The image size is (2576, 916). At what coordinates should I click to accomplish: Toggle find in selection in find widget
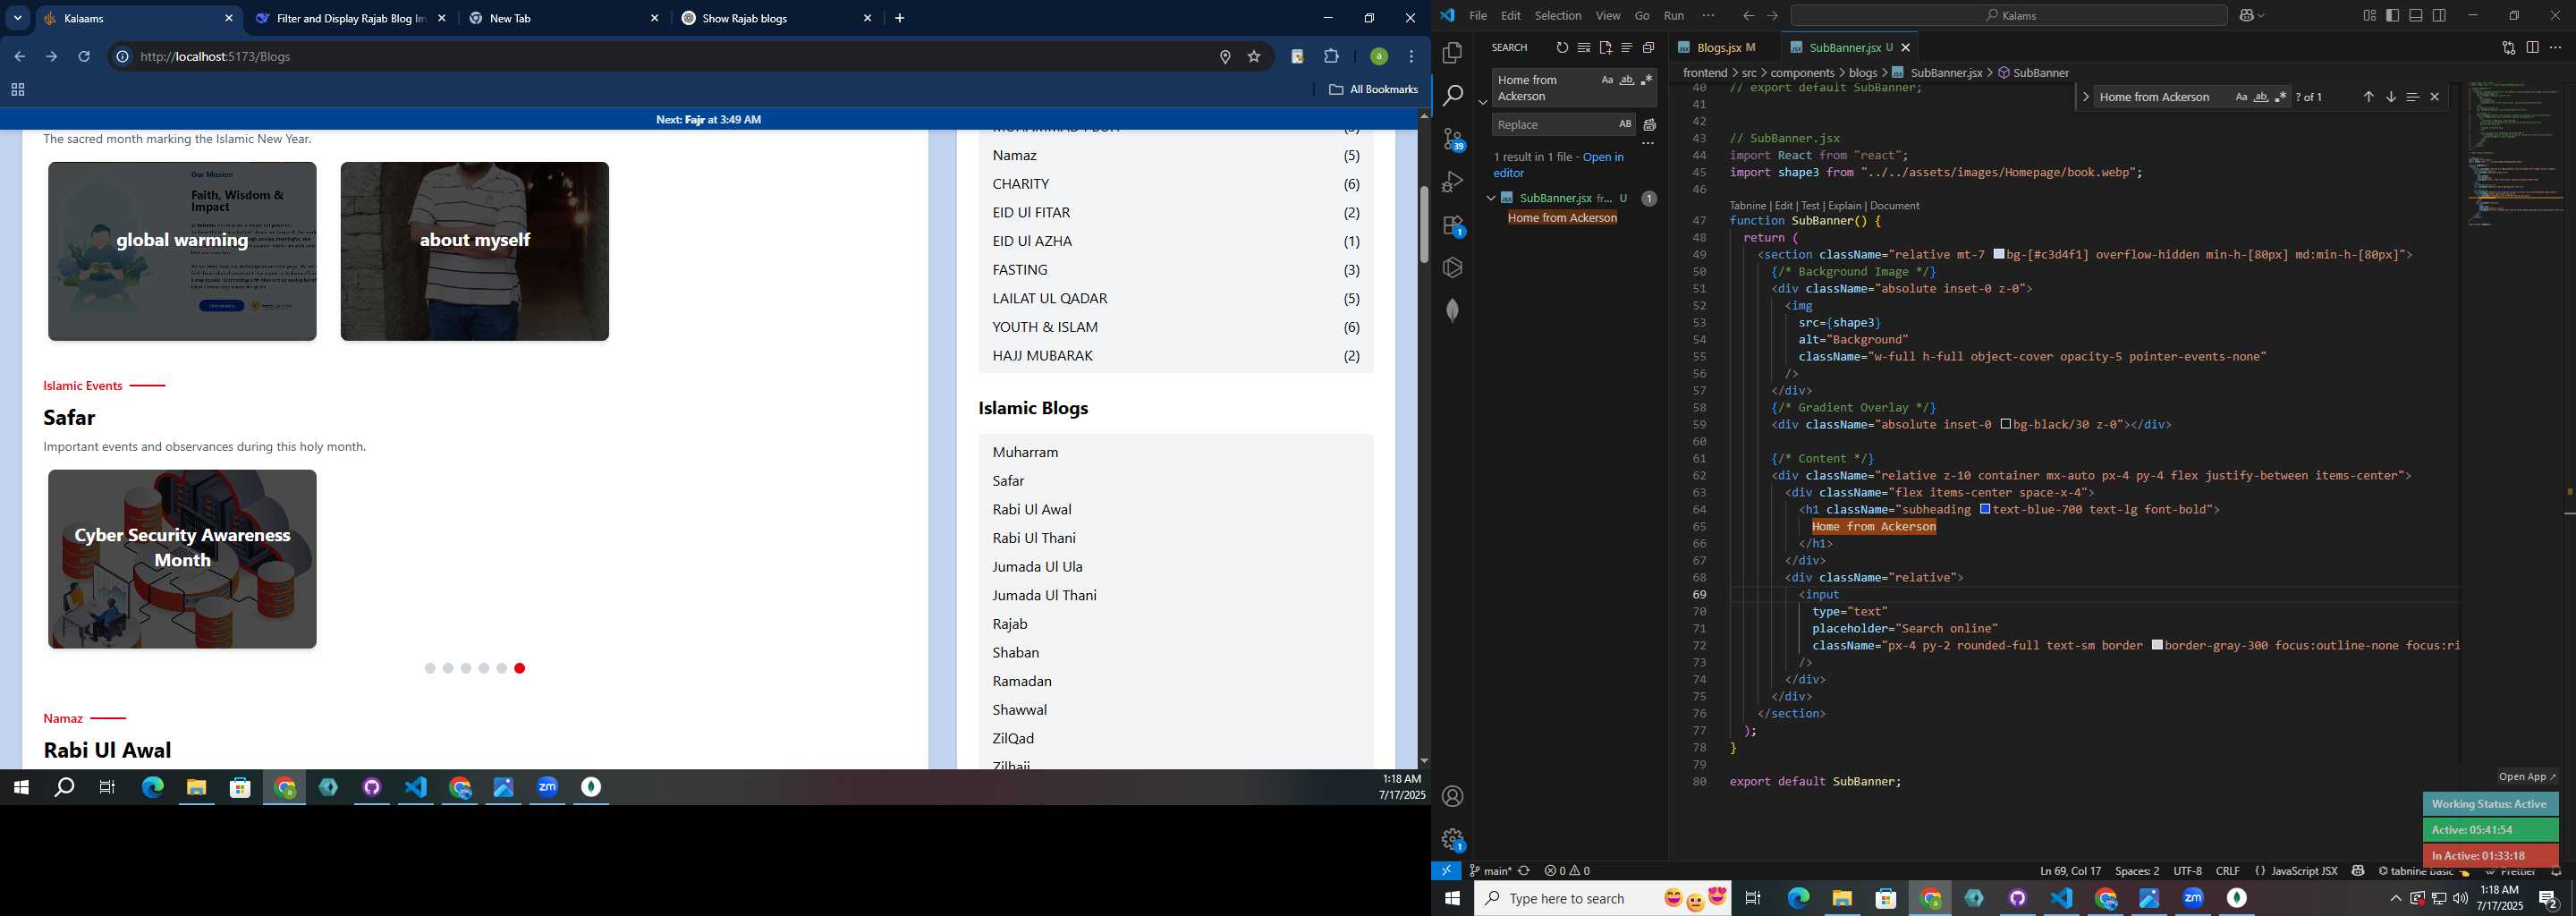pyautogui.click(x=2412, y=97)
